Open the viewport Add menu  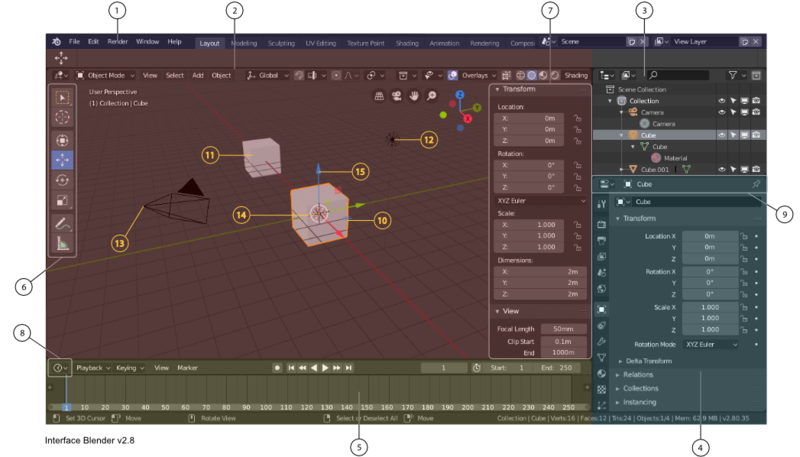198,75
